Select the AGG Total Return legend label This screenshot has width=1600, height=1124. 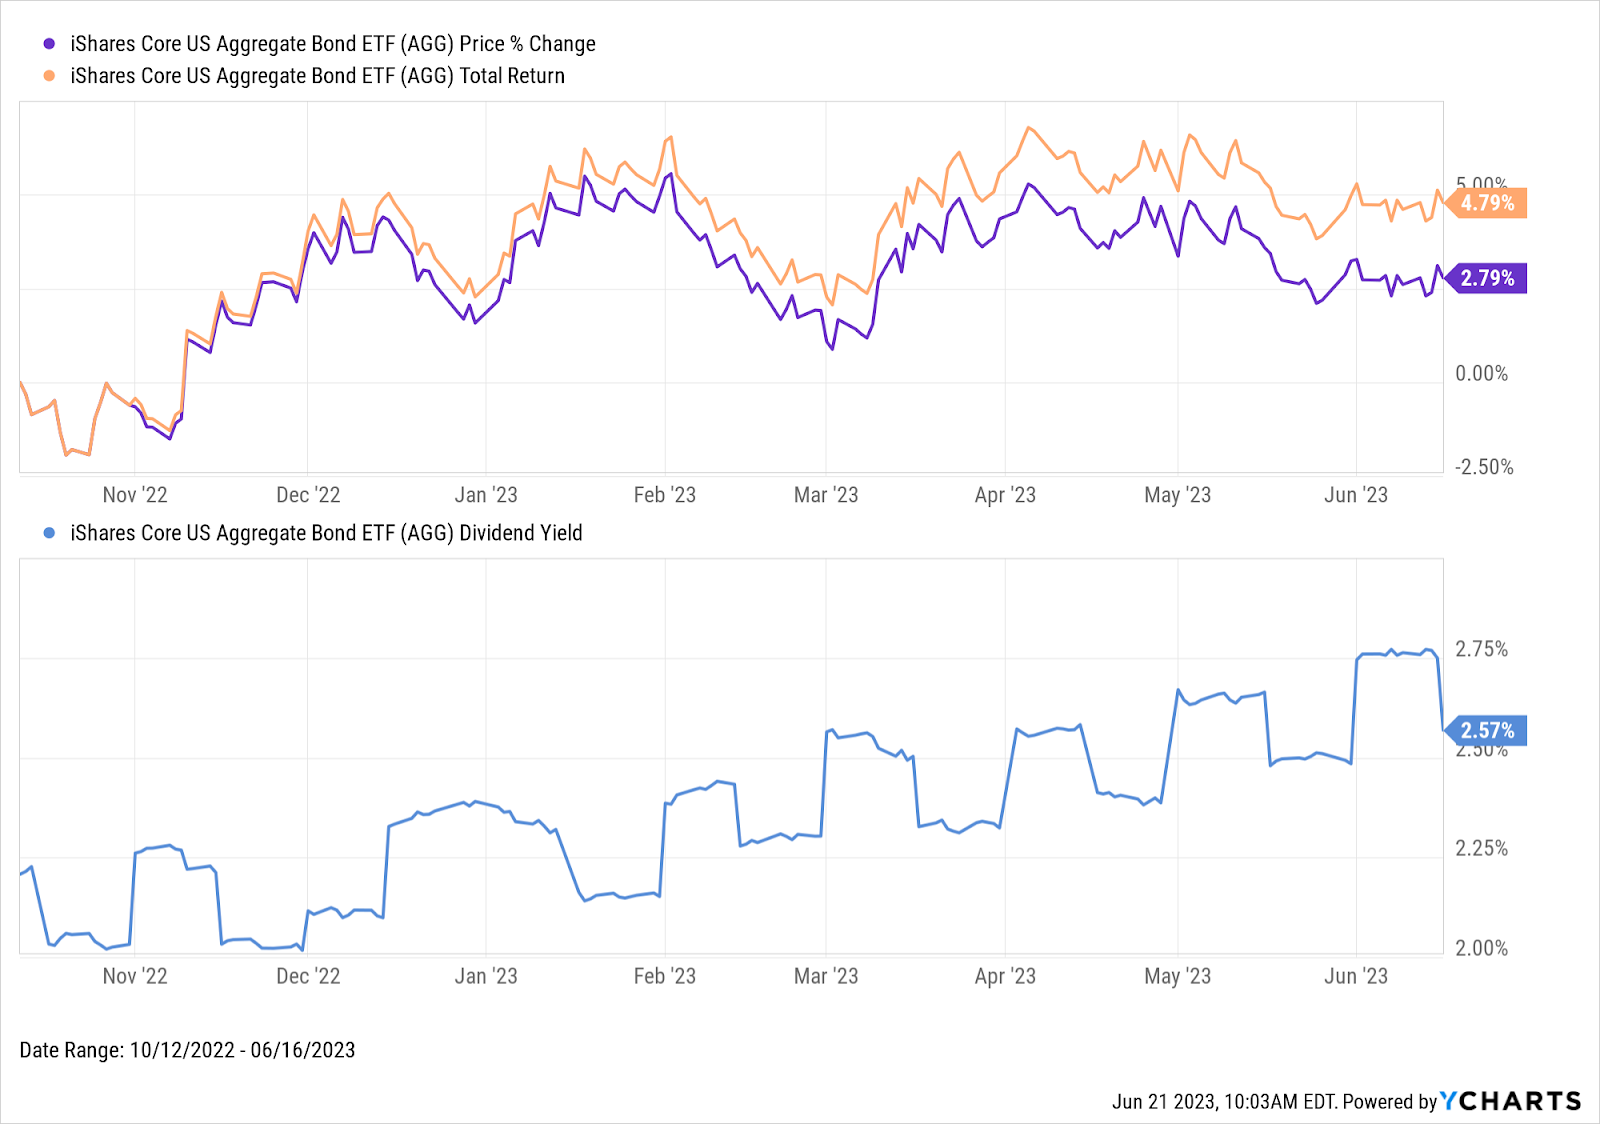pos(318,76)
